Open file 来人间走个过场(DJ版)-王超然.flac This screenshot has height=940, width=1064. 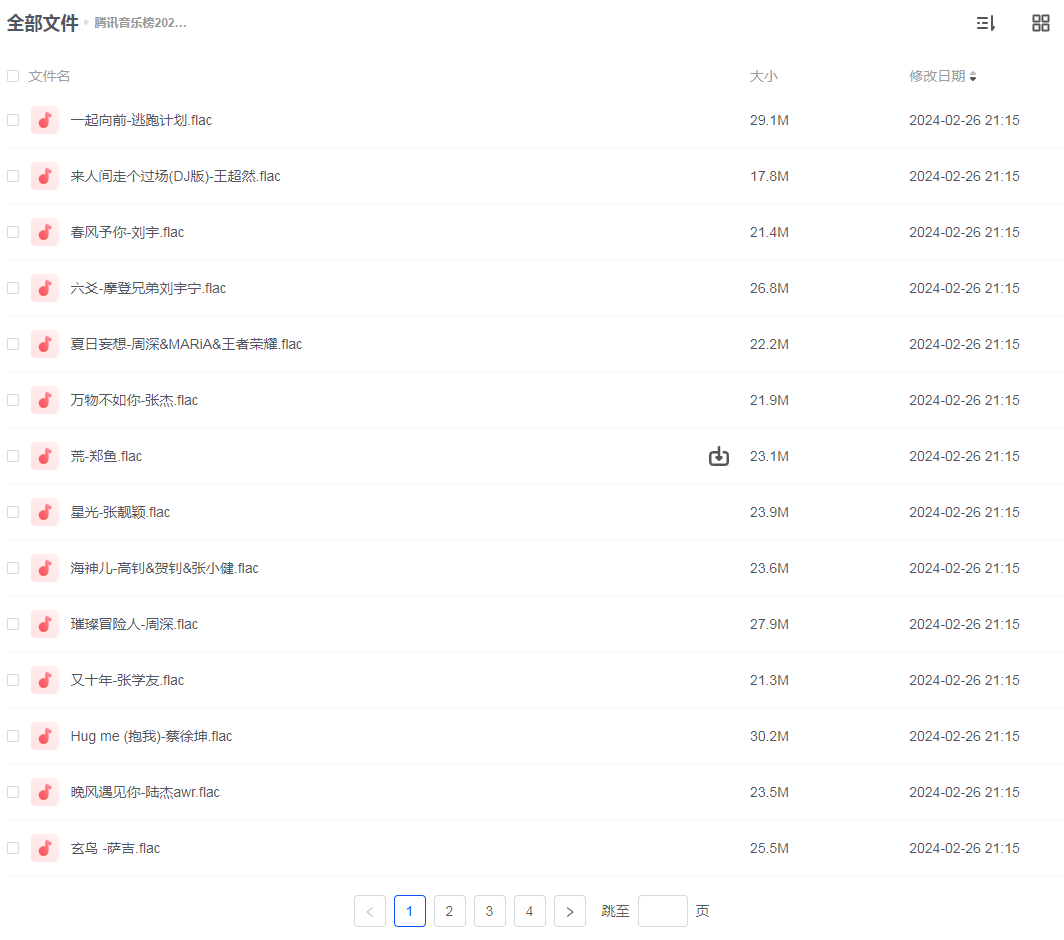[x=176, y=176]
